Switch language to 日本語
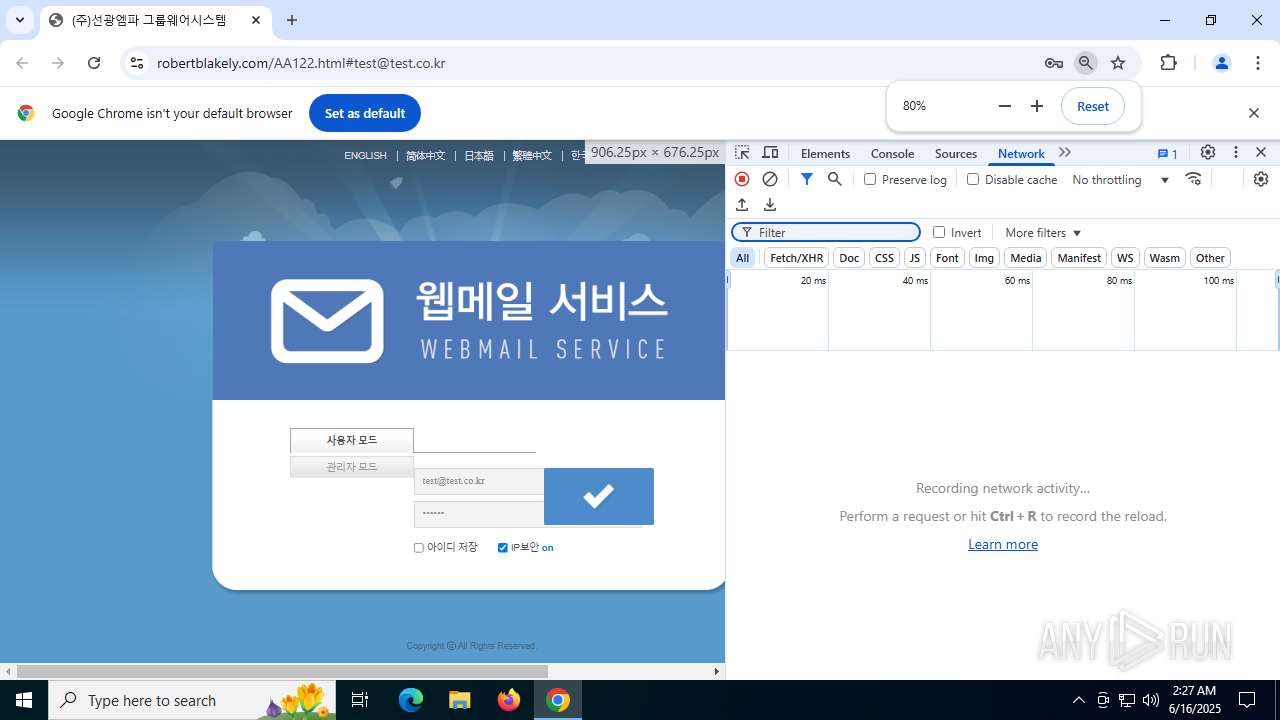1280x720 pixels. coord(479,155)
